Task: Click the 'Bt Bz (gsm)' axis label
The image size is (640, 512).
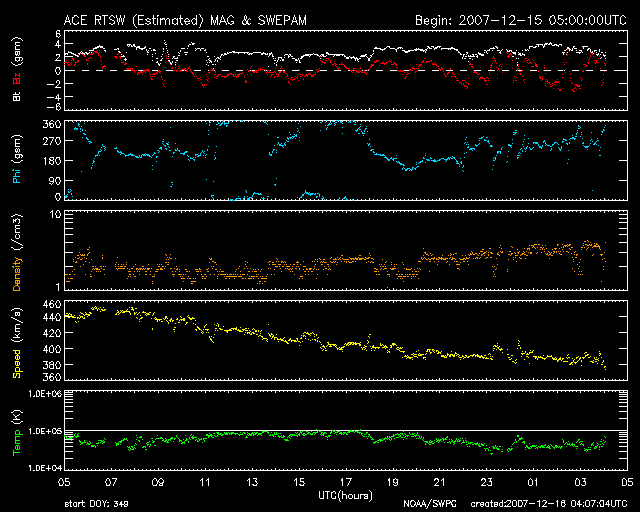Action: tap(17, 69)
